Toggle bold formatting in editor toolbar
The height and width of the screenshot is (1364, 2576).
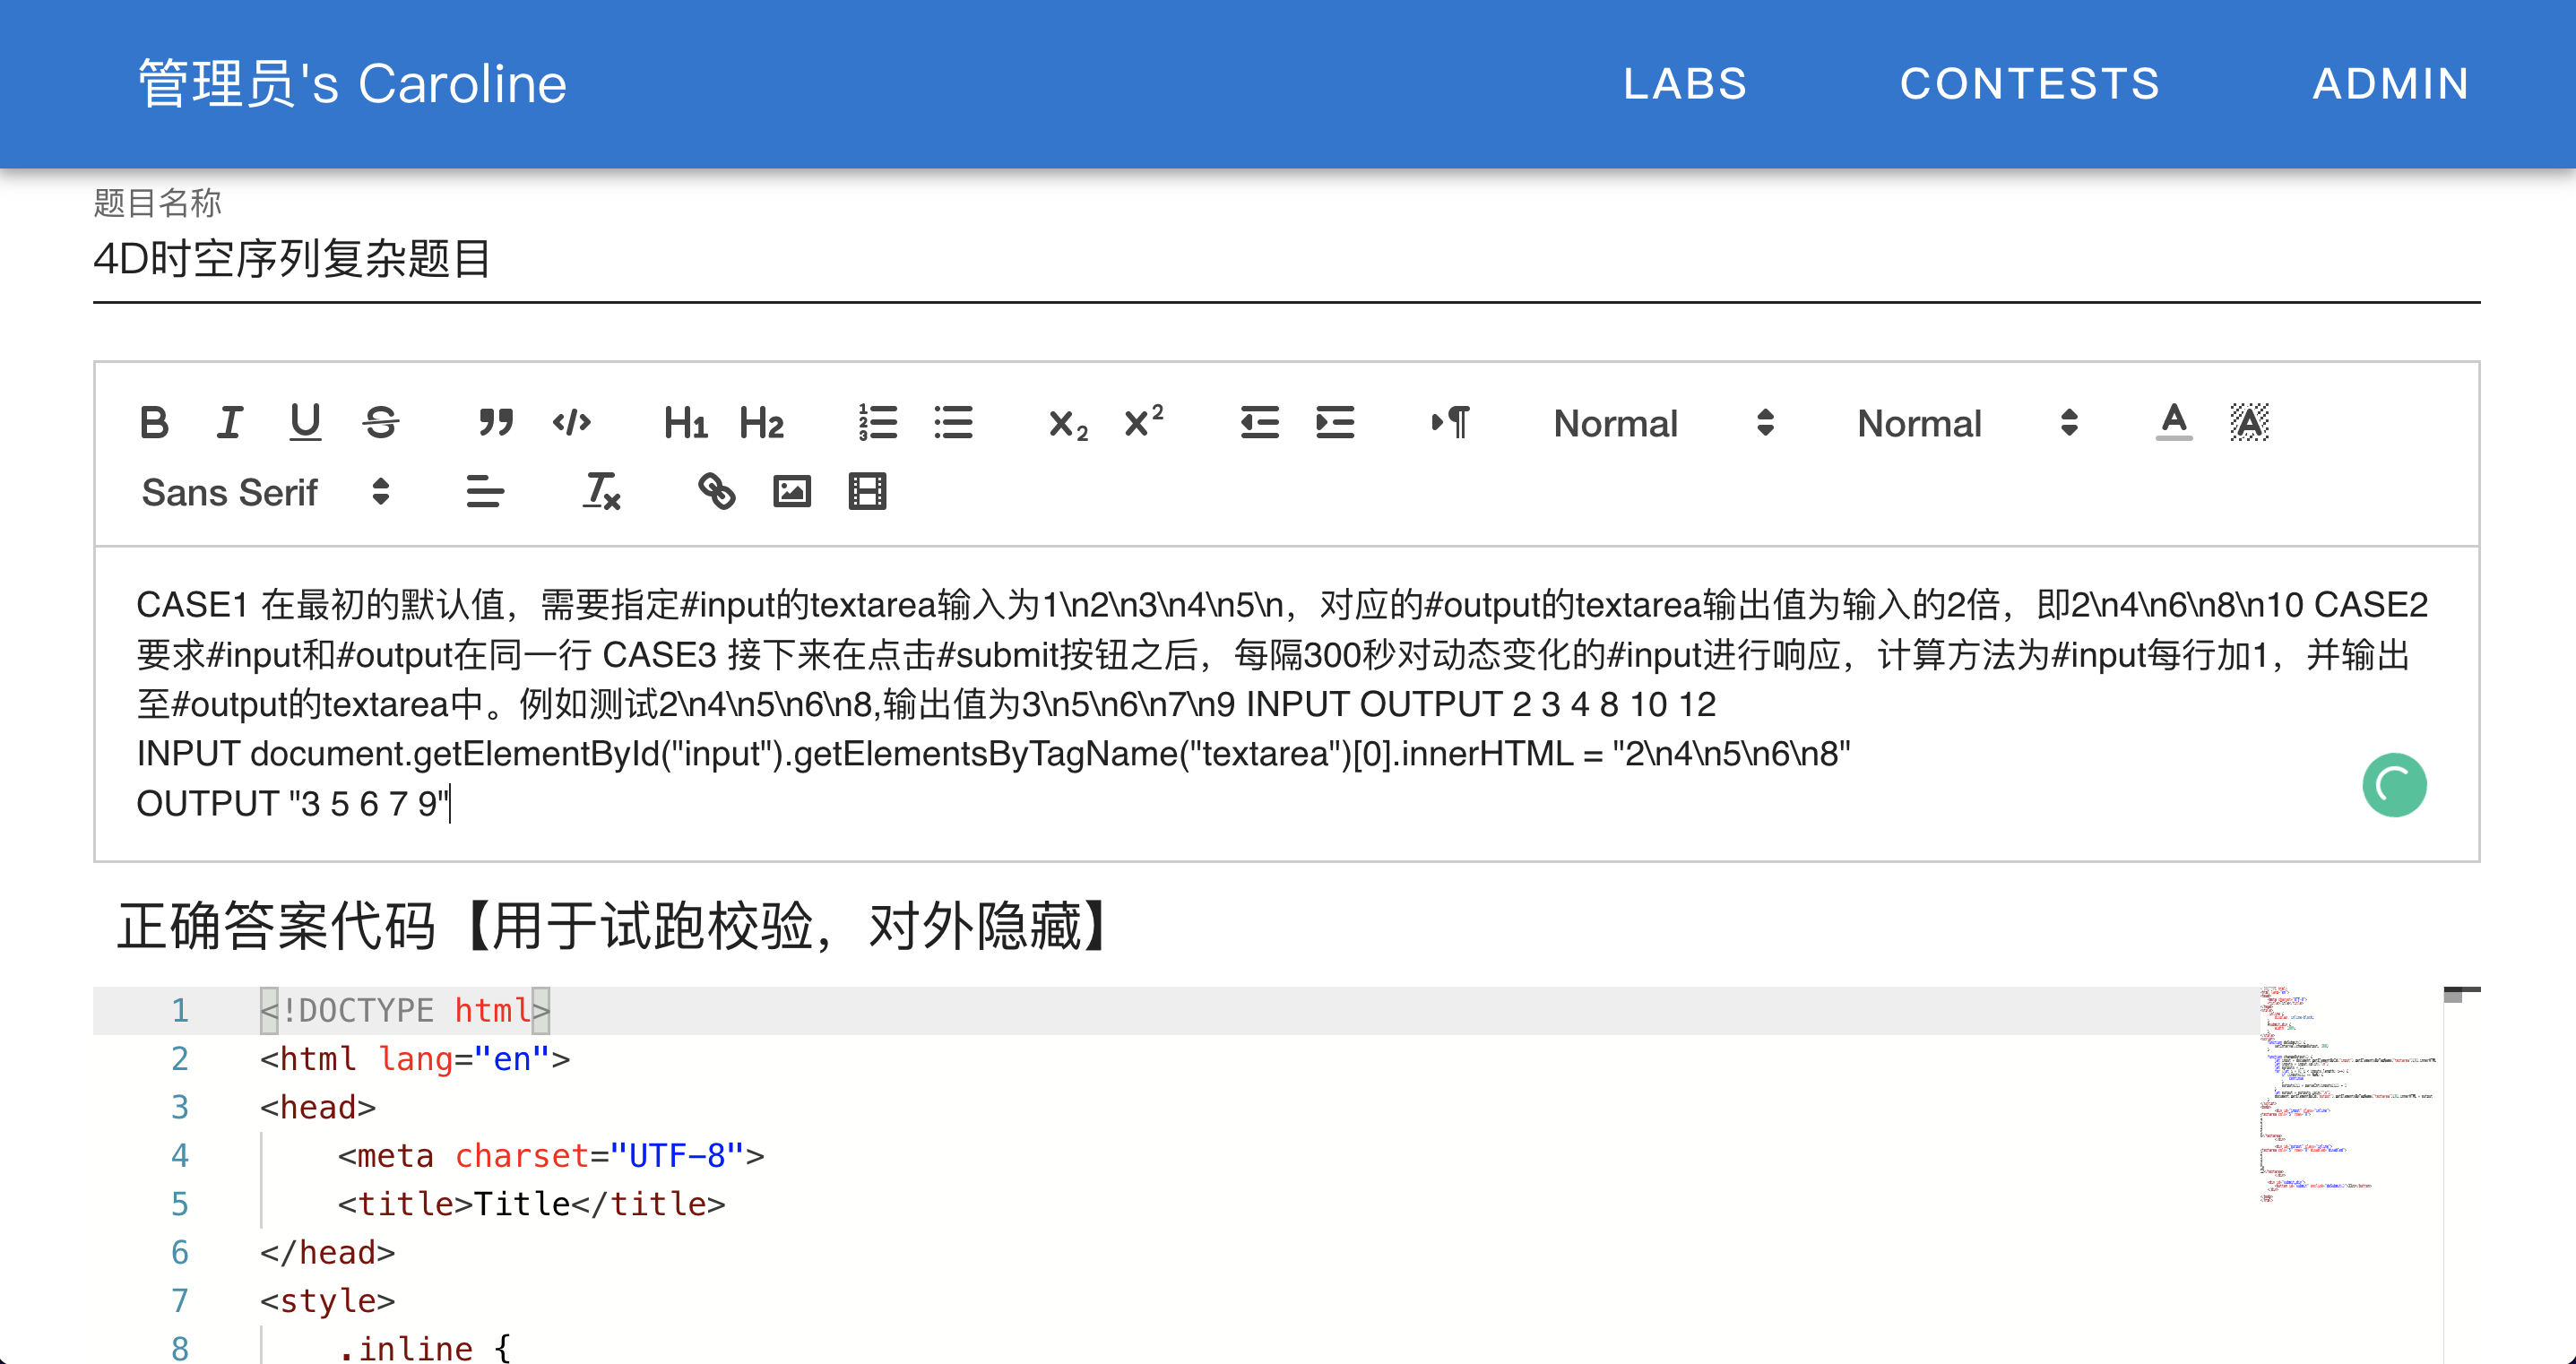pos(154,423)
